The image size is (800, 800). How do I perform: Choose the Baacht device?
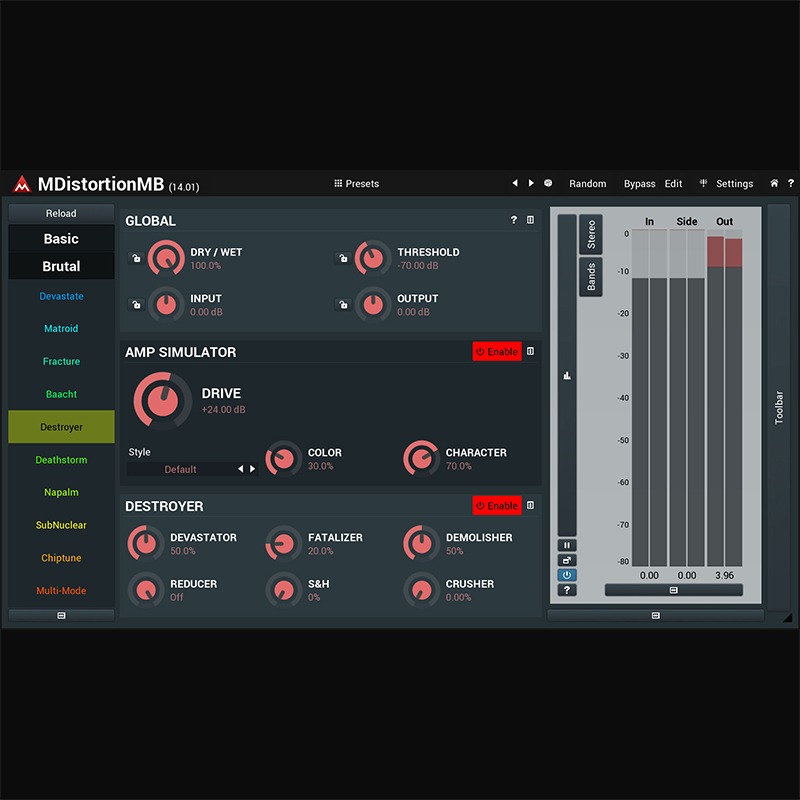(61, 394)
